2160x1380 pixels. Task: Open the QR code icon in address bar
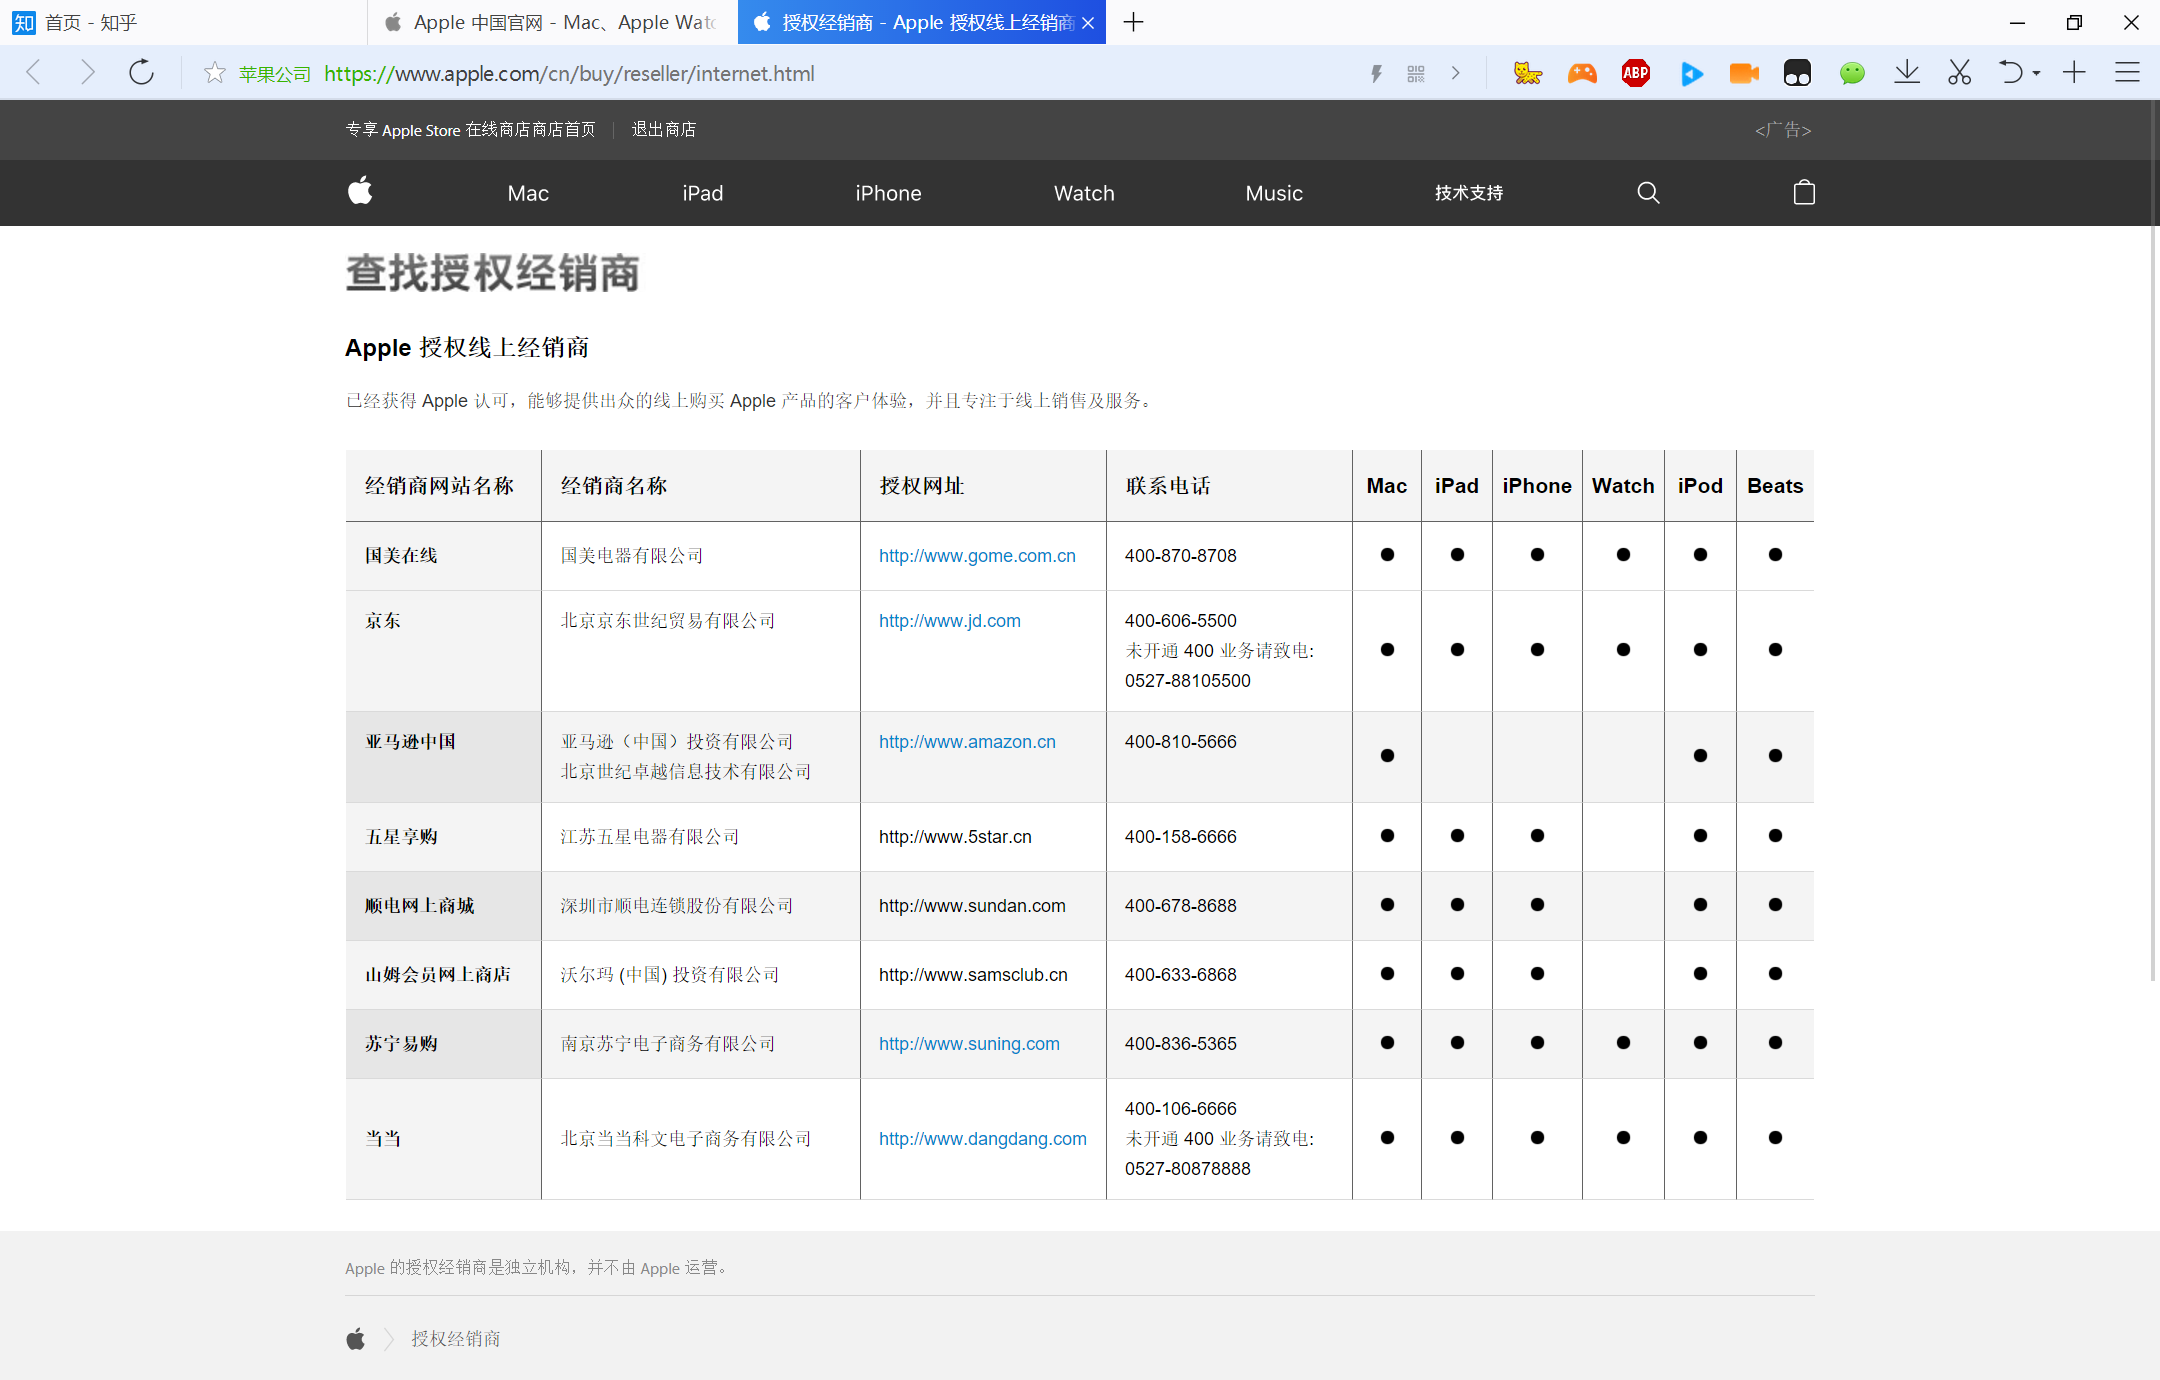[1416, 73]
